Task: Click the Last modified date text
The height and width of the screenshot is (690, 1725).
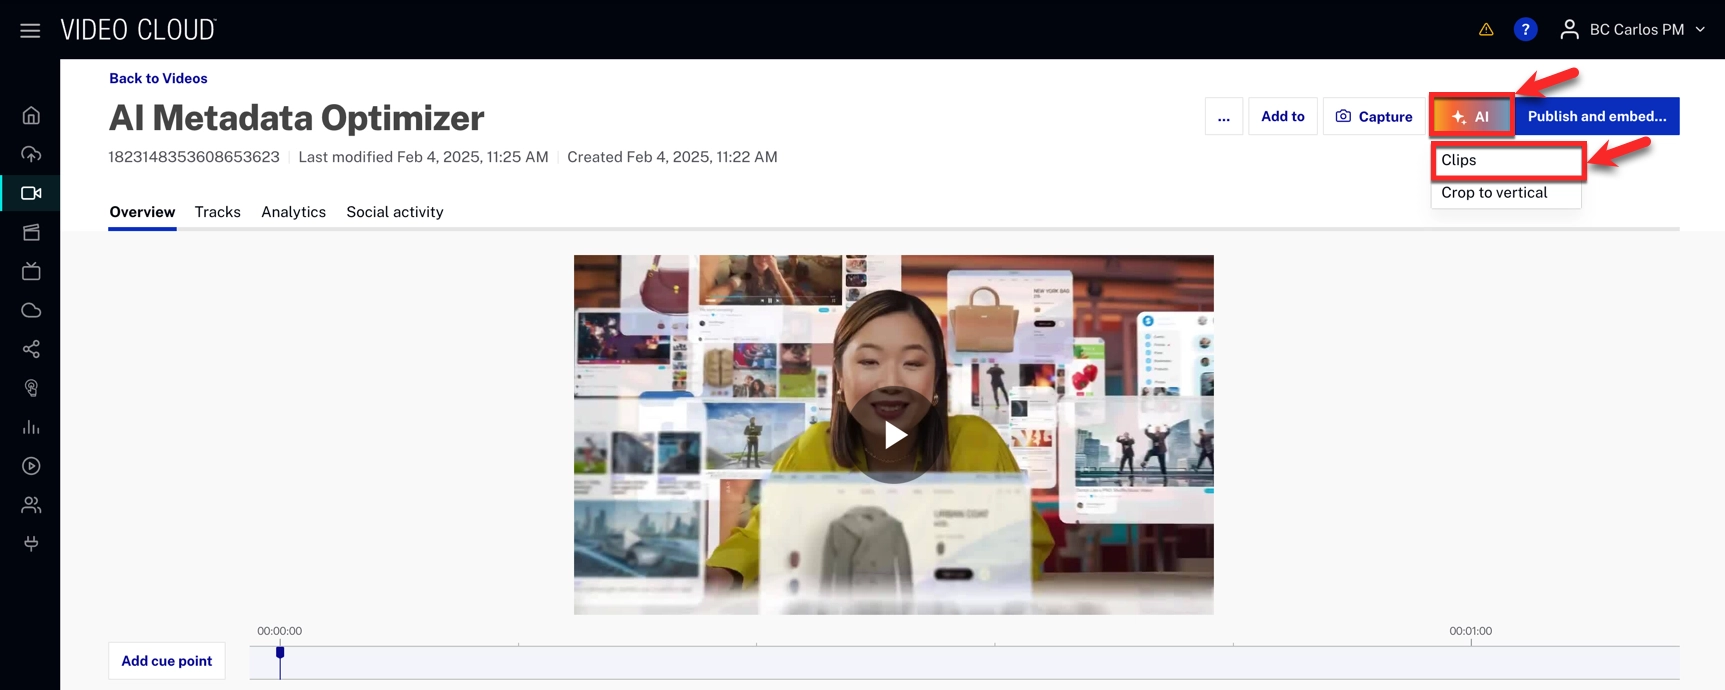Action: 423,157
